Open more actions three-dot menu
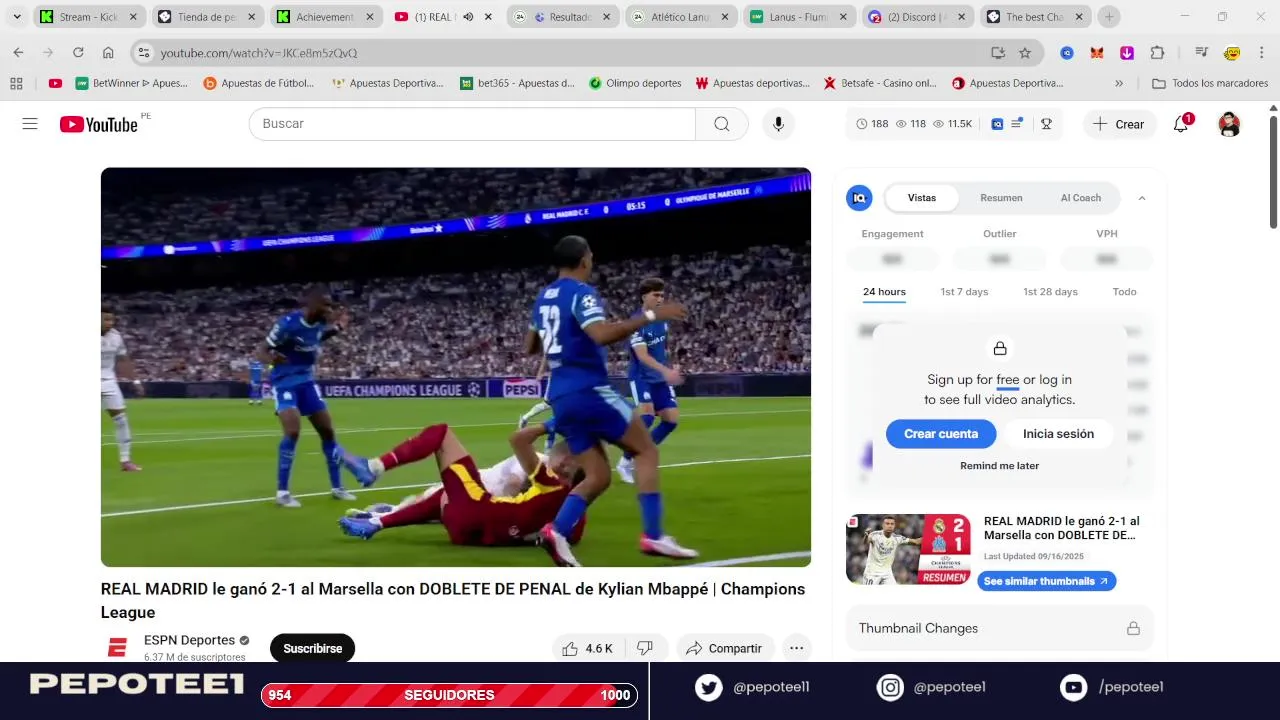 pos(796,648)
